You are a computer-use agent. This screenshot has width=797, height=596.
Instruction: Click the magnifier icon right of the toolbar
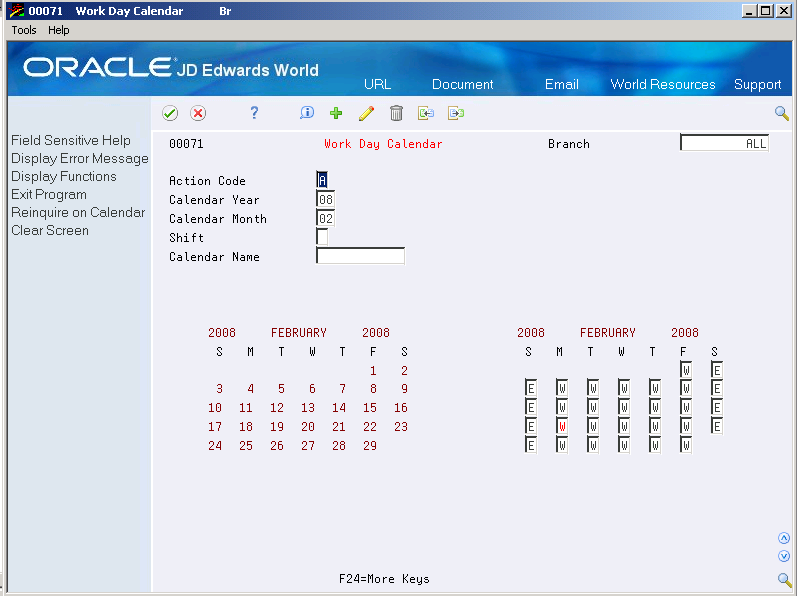tap(782, 113)
